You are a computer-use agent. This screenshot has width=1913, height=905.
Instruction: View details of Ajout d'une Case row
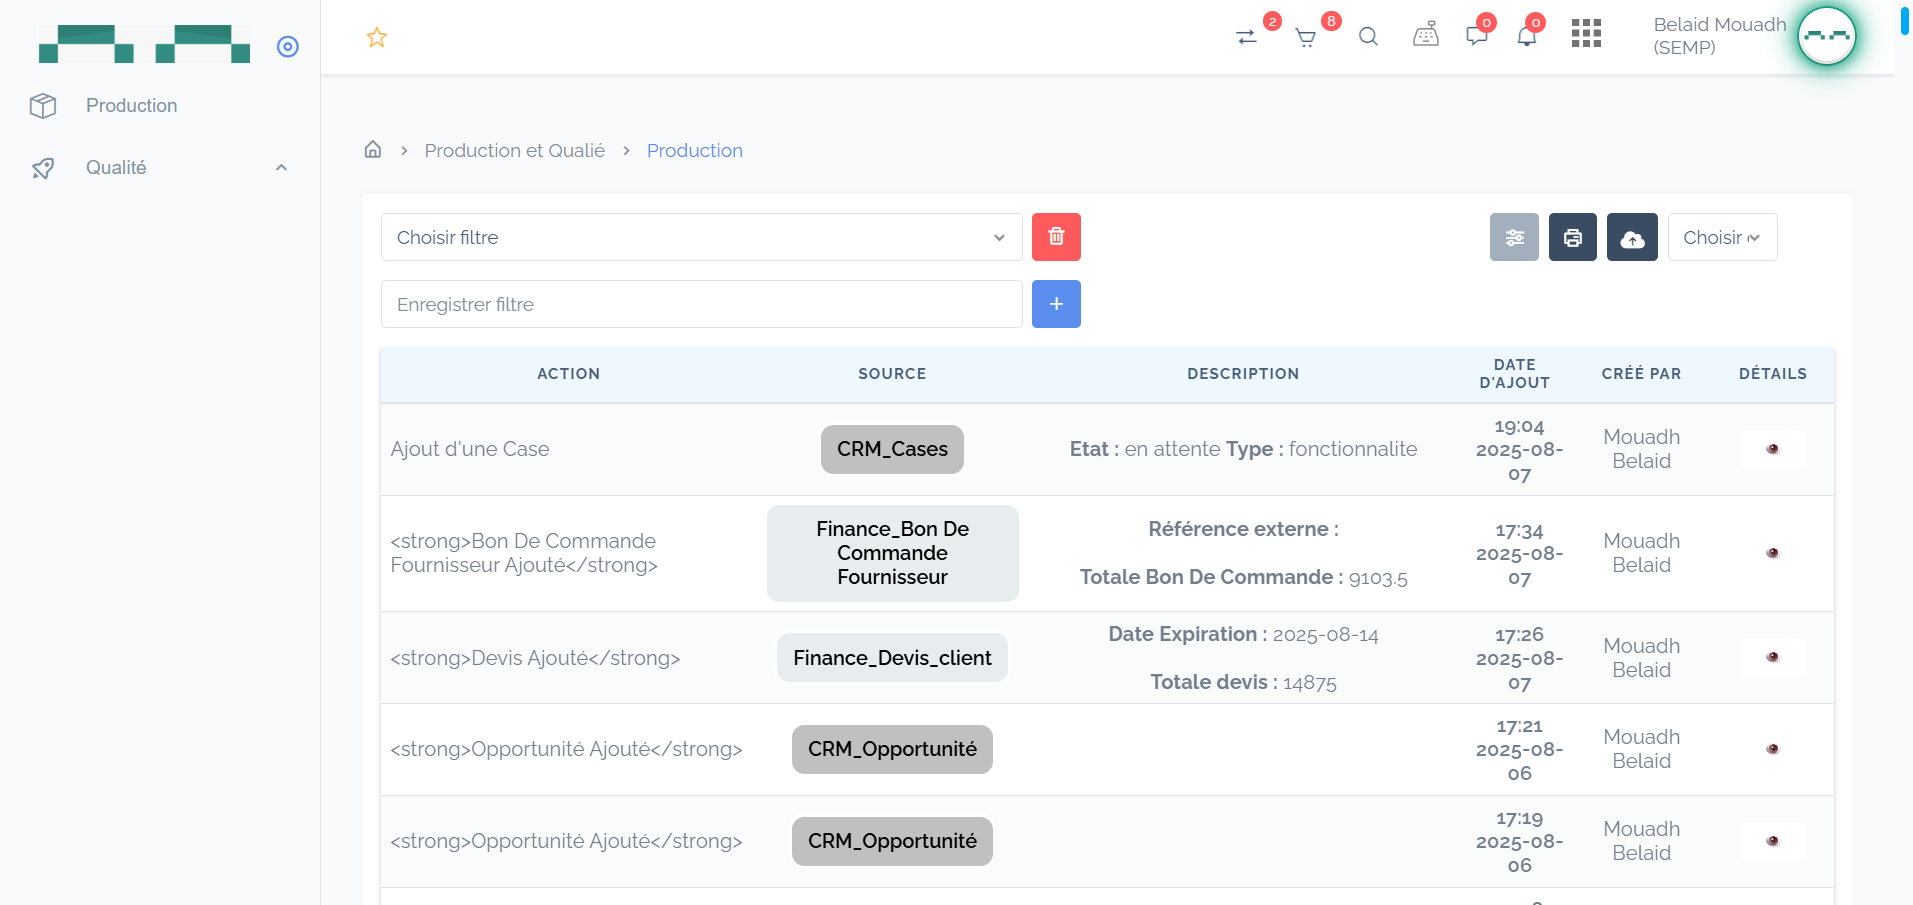click(1773, 449)
